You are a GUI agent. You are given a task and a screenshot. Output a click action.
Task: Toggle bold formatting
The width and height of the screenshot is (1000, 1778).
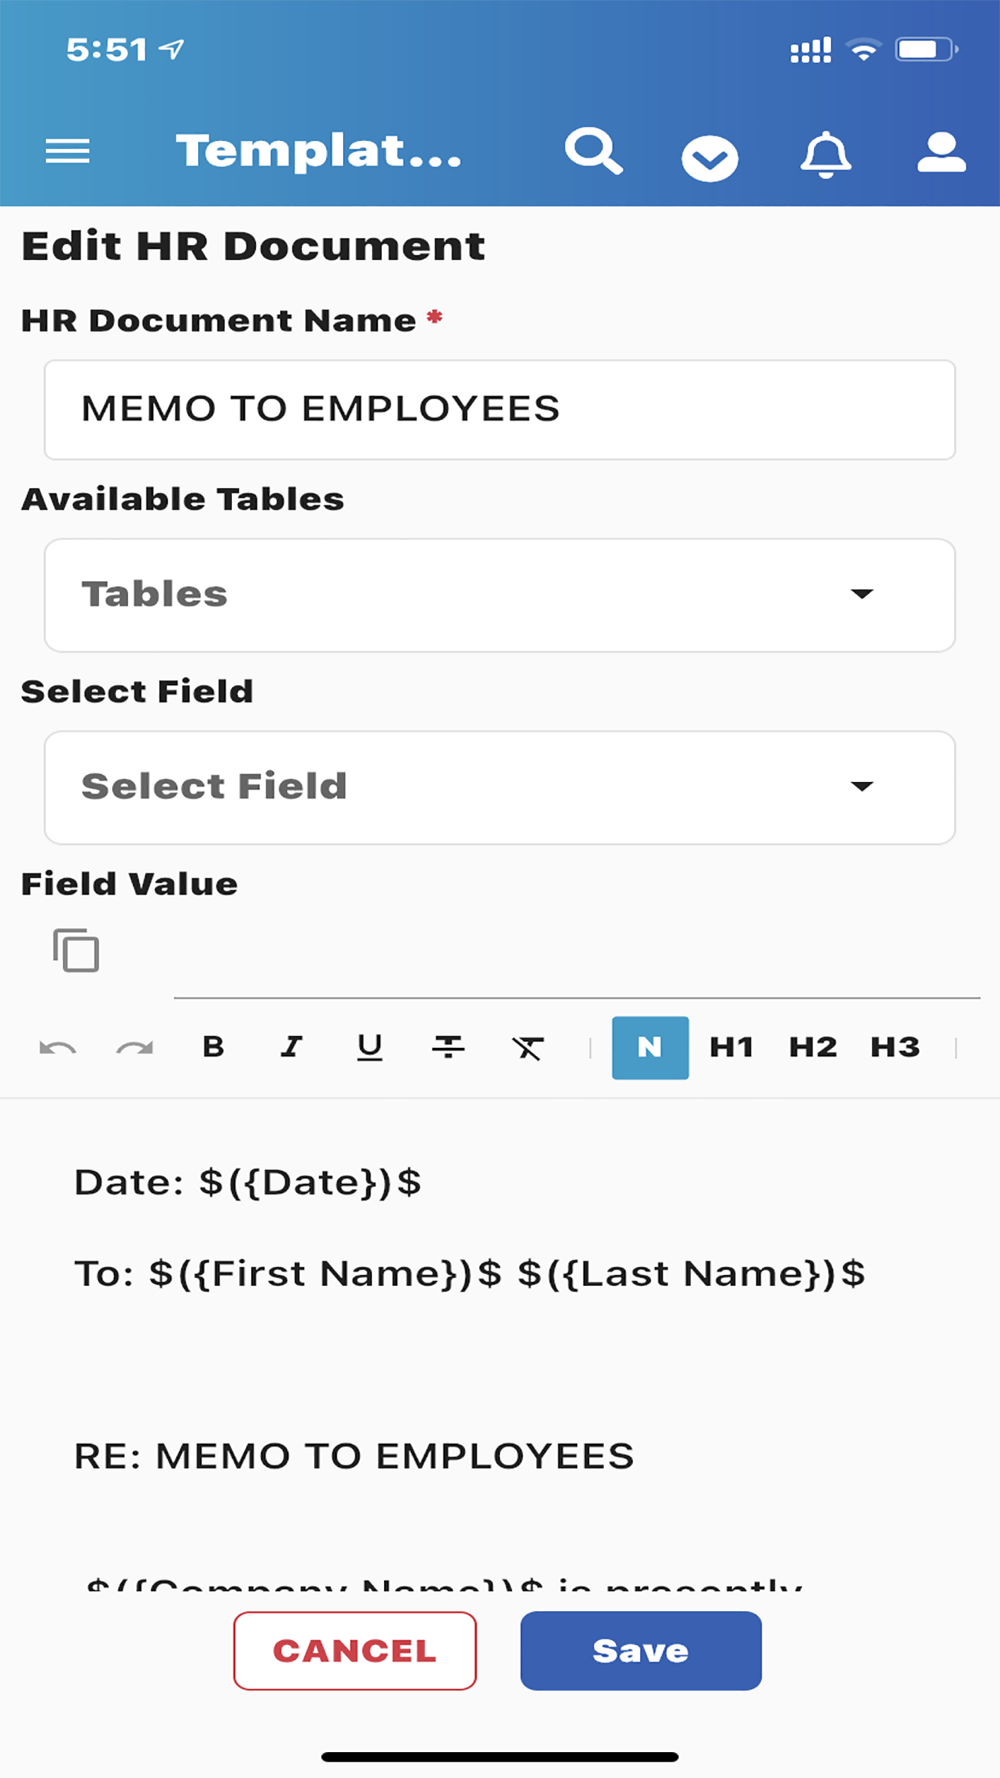(x=213, y=1047)
